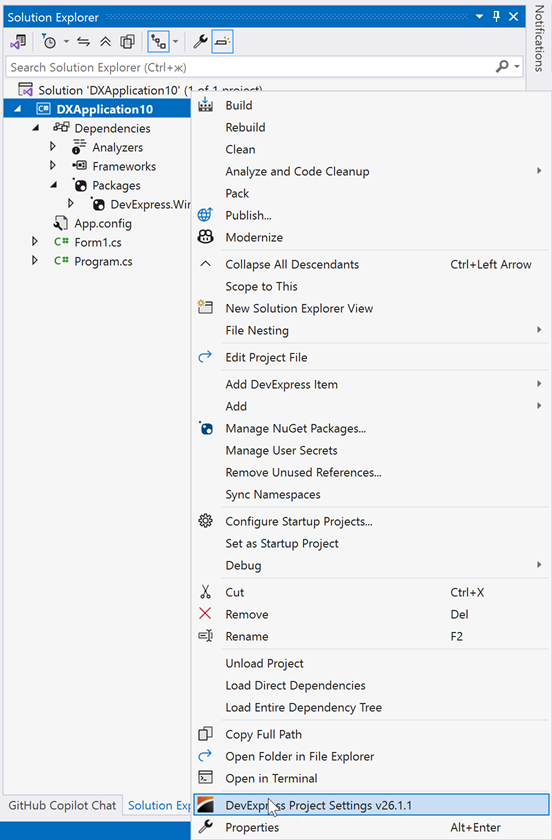
Task: Click the Show All Files toolbar icon
Action: (128, 41)
